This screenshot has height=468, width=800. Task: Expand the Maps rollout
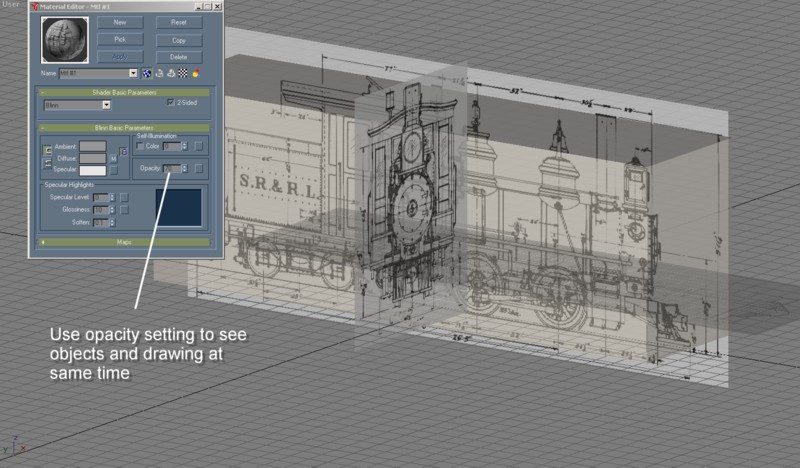[124, 242]
